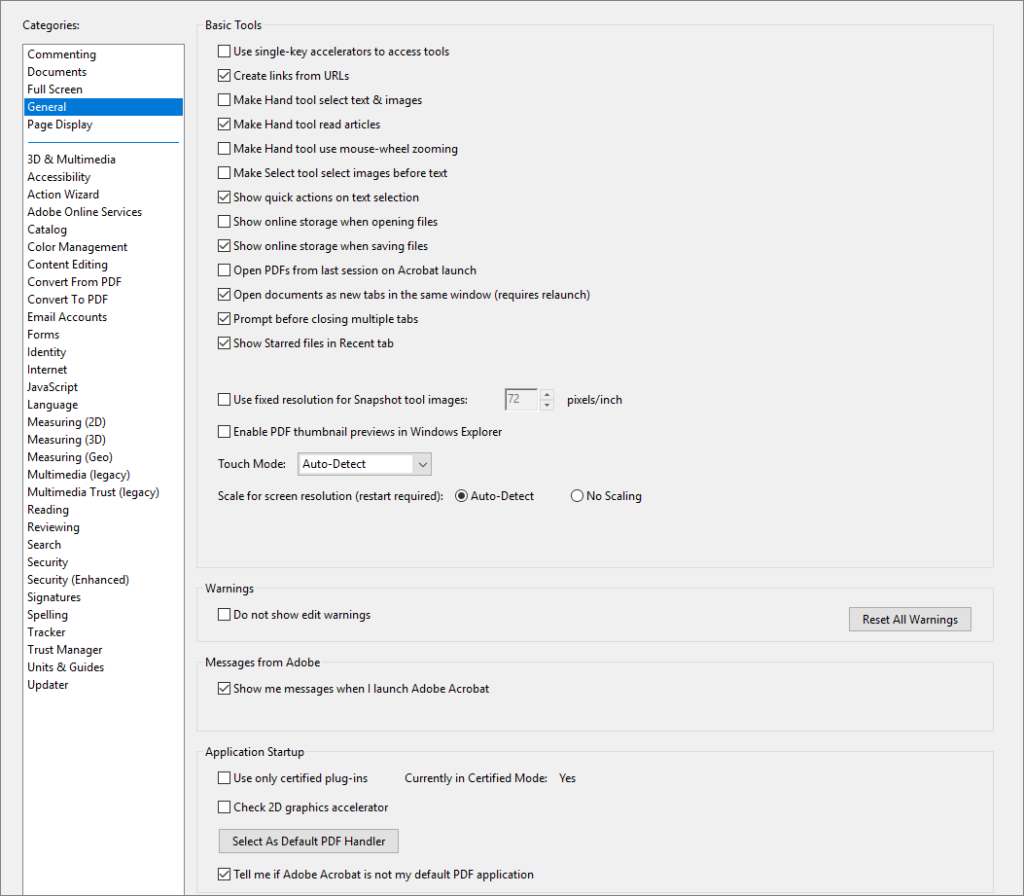Disable Prompt before closing multiple tabs
Image resolution: width=1024 pixels, height=896 pixels.
pyautogui.click(x=223, y=319)
